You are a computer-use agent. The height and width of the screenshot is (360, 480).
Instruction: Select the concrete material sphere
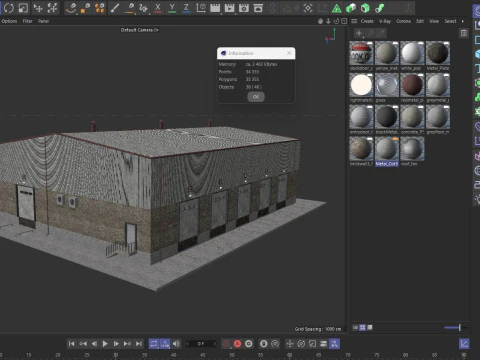pyautogui.click(x=412, y=117)
